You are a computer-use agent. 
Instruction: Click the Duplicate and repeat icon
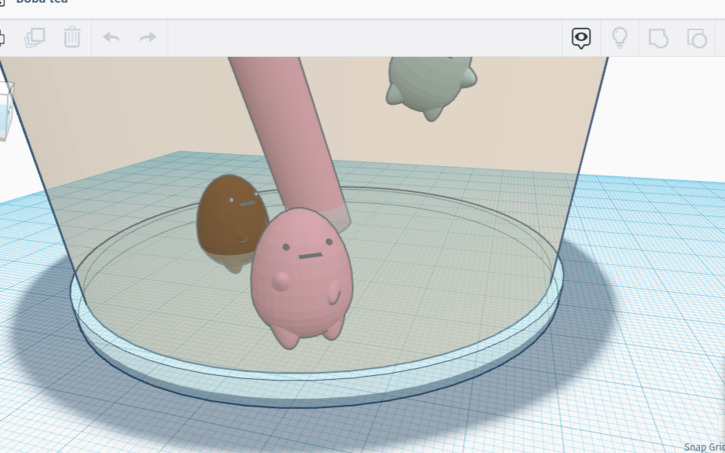pos(35,37)
